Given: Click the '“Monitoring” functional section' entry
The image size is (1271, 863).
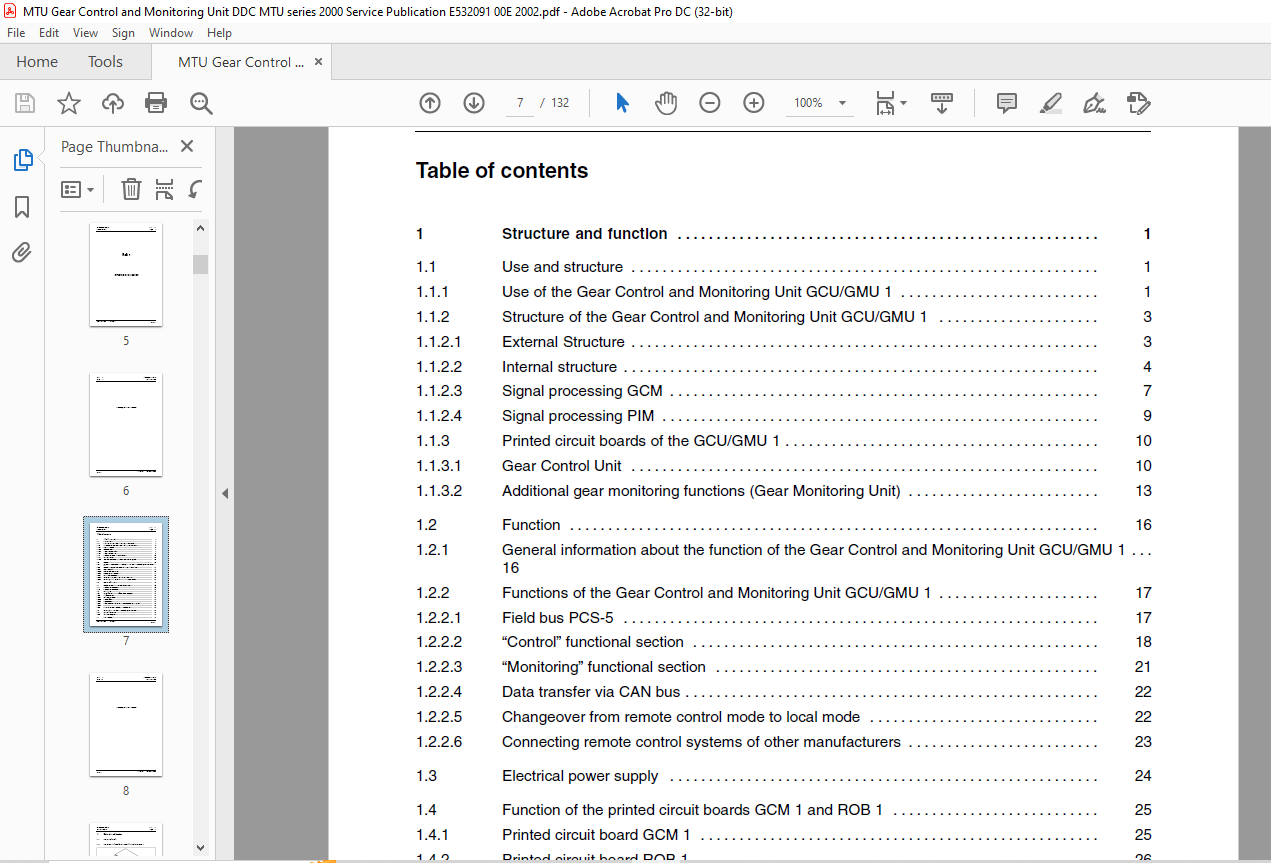Looking at the screenshot, I should point(604,667).
